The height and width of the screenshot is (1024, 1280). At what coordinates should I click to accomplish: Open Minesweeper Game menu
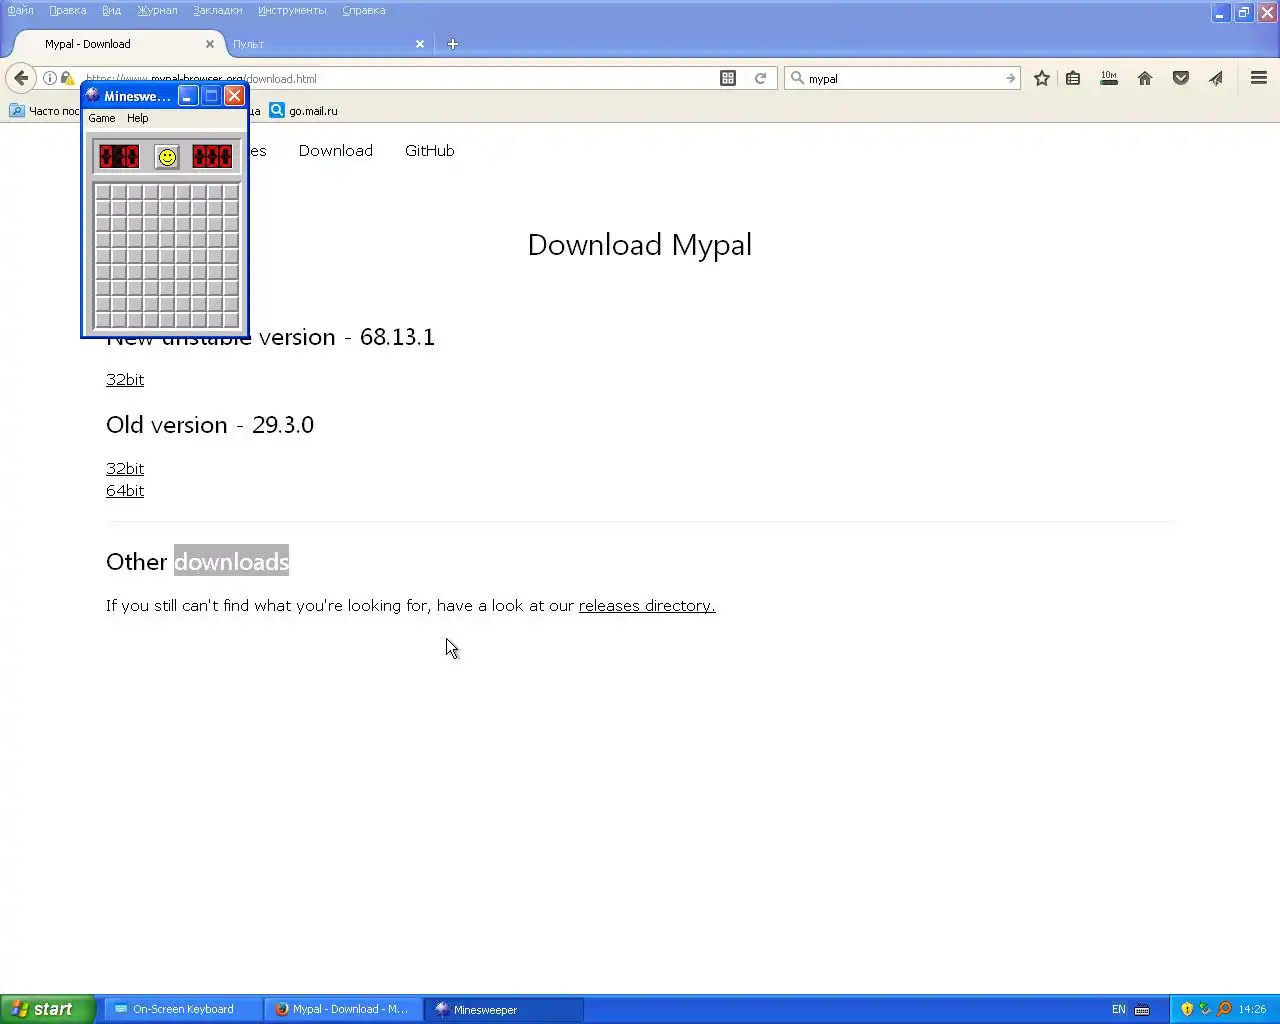[102, 118]
